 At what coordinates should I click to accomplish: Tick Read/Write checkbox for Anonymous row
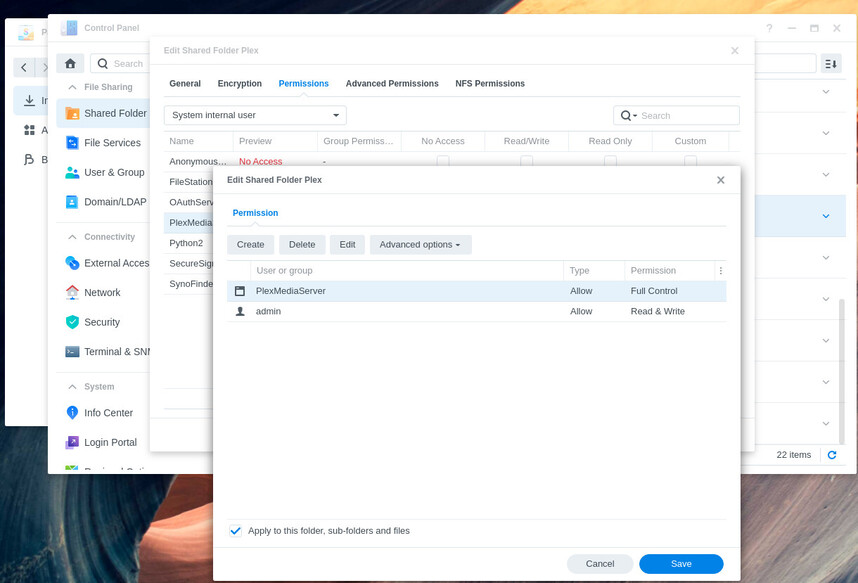pyautogui.click(x=526, y=161)
